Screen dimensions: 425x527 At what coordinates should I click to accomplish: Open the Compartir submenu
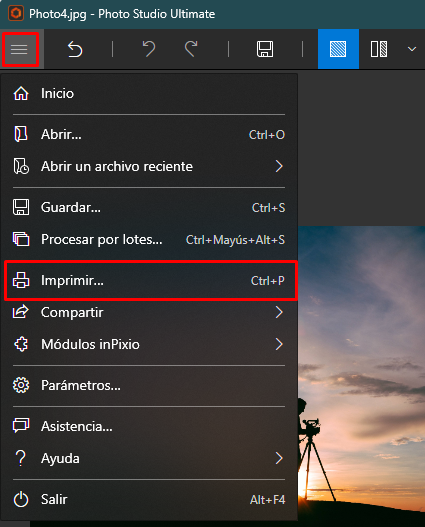(x=149, y=312)
